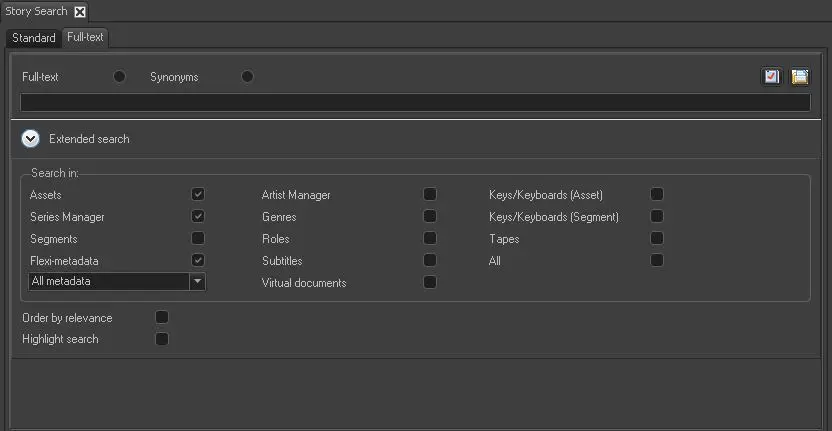832x431 pixels.
Task: Click the yellow save-disk icon button
Action: point(800,77)
